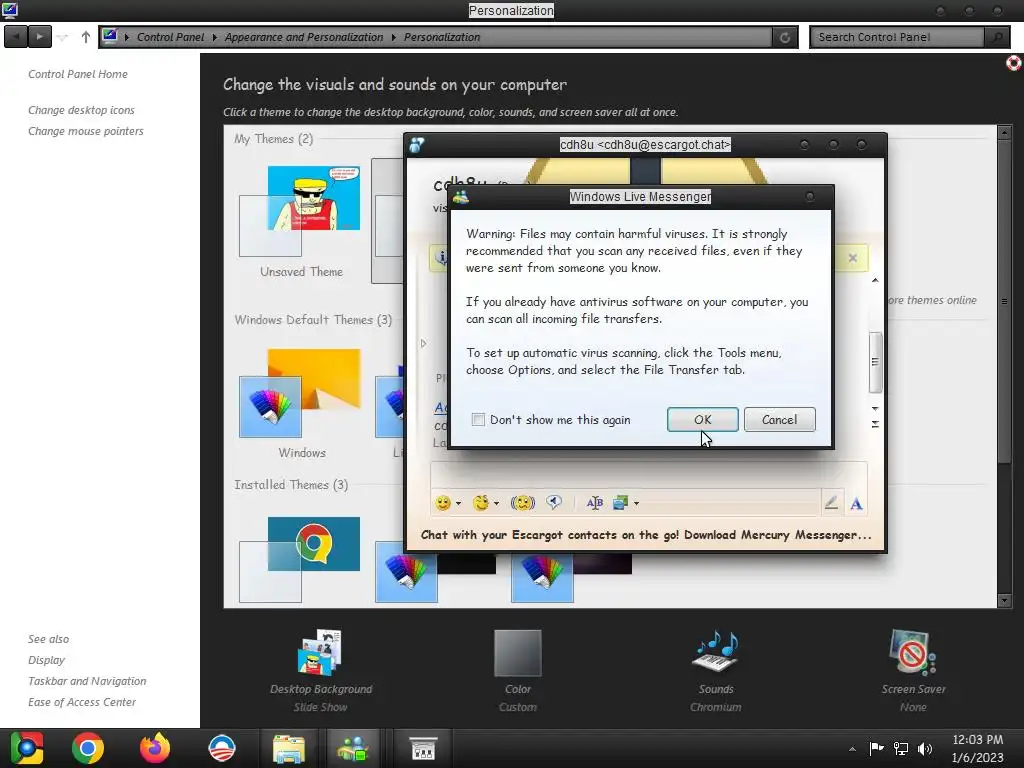Expand the wink dropdown arrow
The width and height of the screenshot is (1024, 768).
496,503
